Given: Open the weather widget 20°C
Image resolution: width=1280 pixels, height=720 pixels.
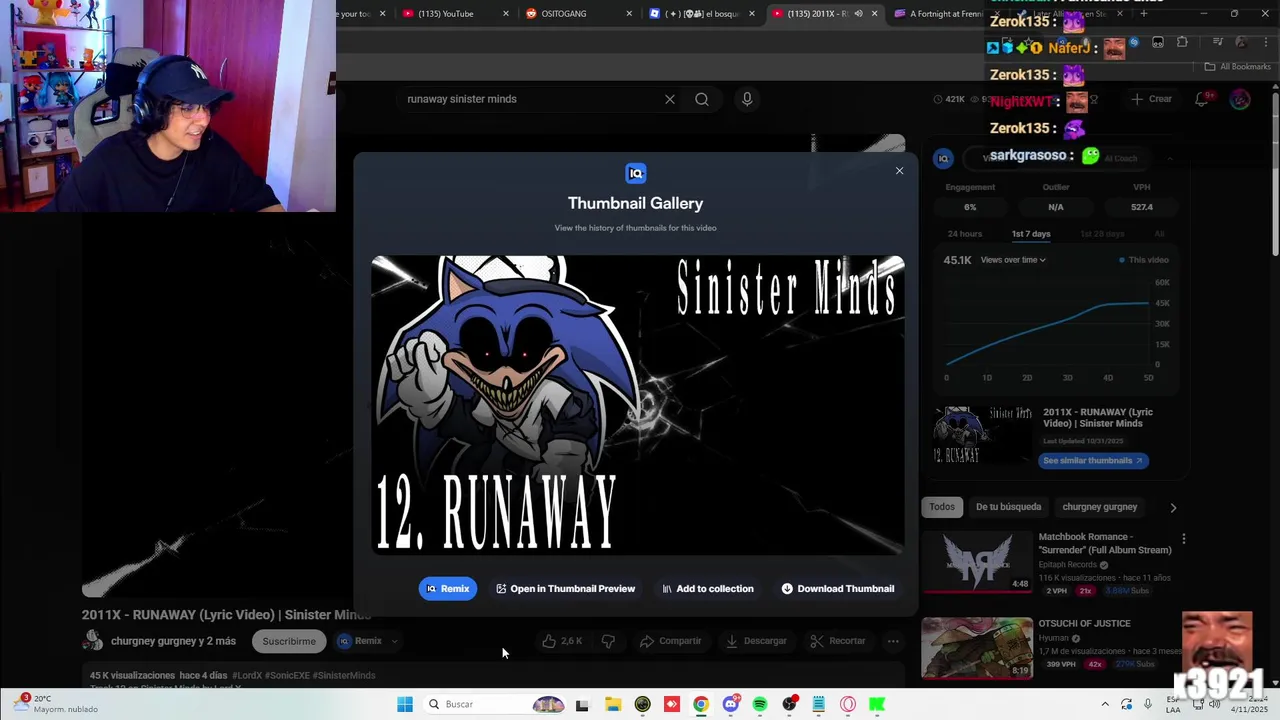Looking at the screenshot, I should pyautogui.click(x=55, y=704).
